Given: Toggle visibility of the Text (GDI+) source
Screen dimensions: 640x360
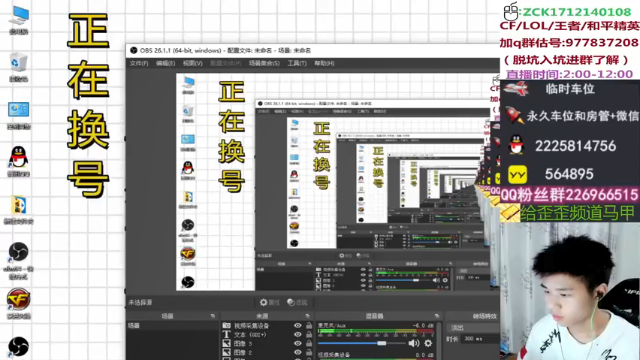Looking at the screenshot, I should (298, 335).
